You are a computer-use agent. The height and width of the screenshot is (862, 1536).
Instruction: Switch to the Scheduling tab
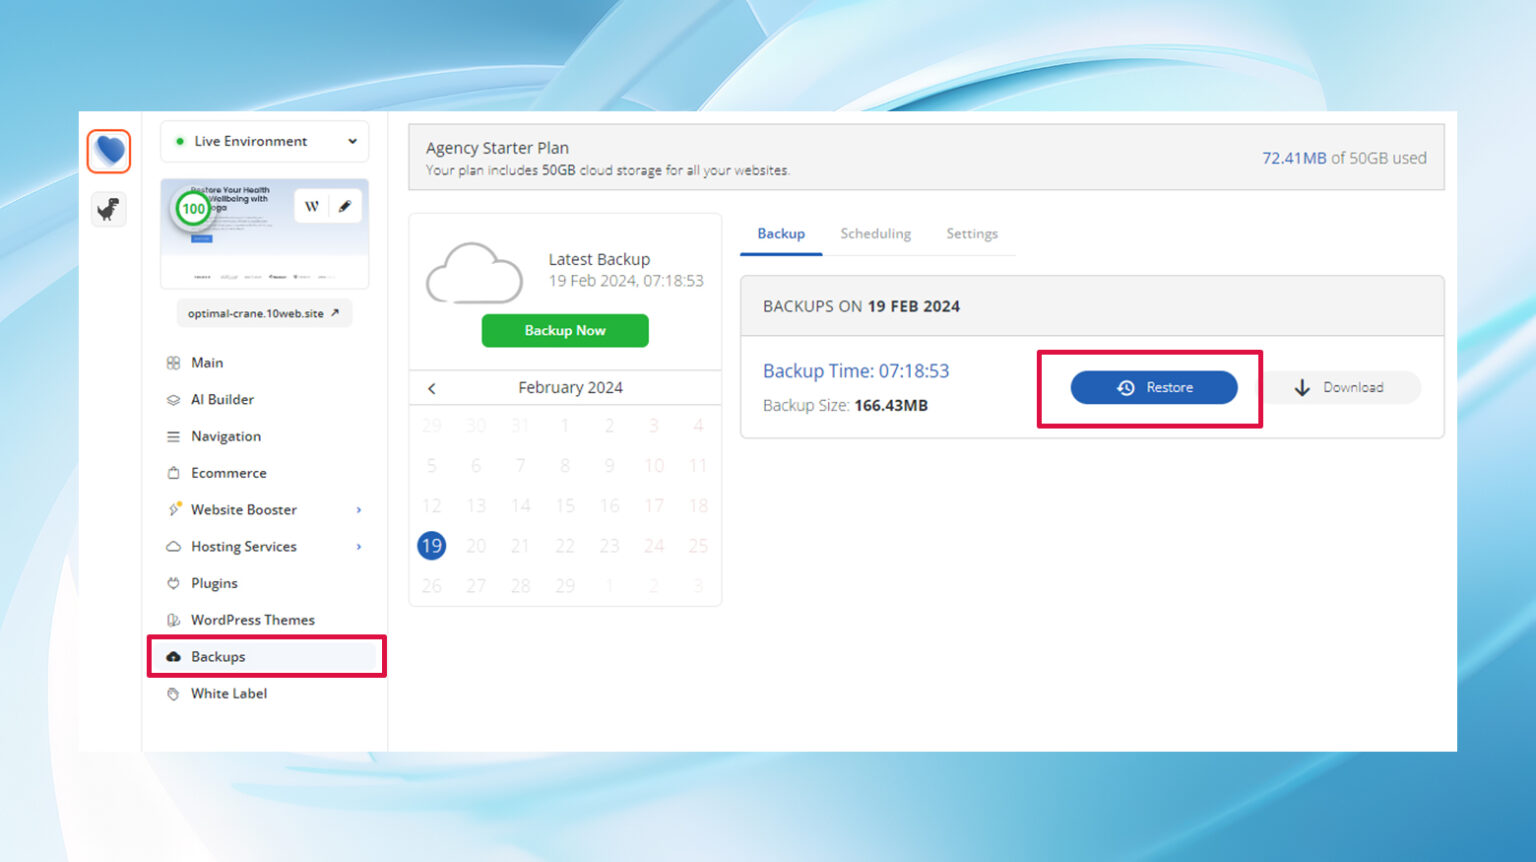[x=875, y=233]
